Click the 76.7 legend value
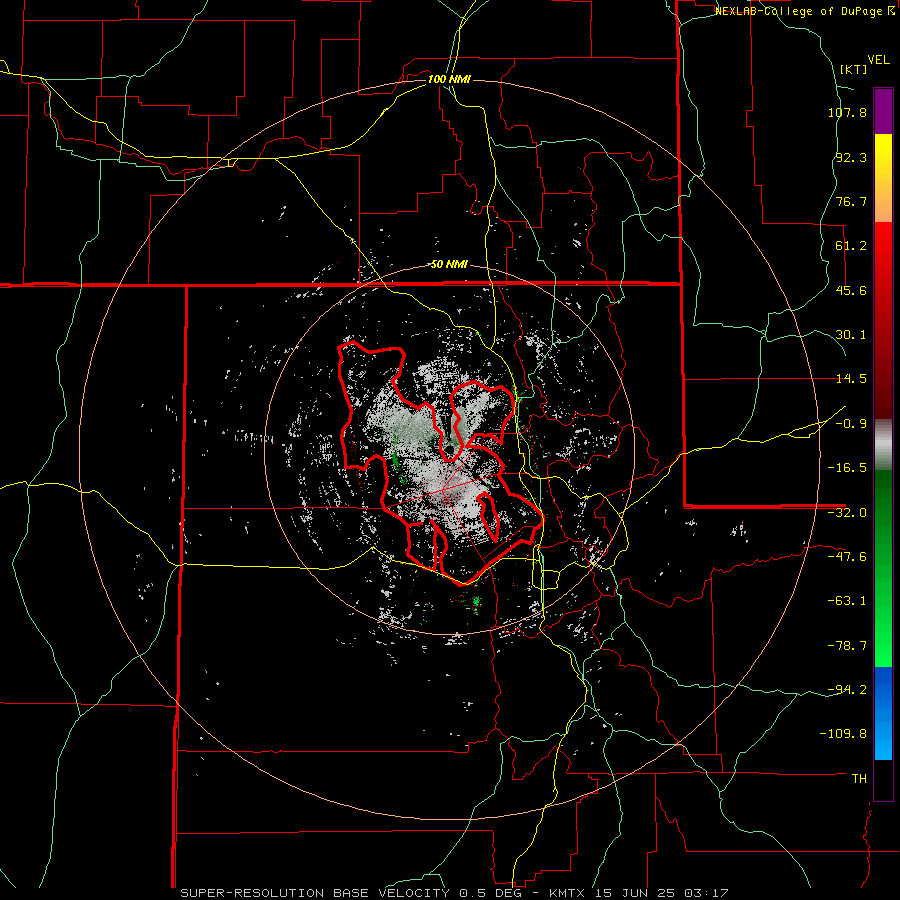Screen dimensions: 900x900 (x=851, y=201)
